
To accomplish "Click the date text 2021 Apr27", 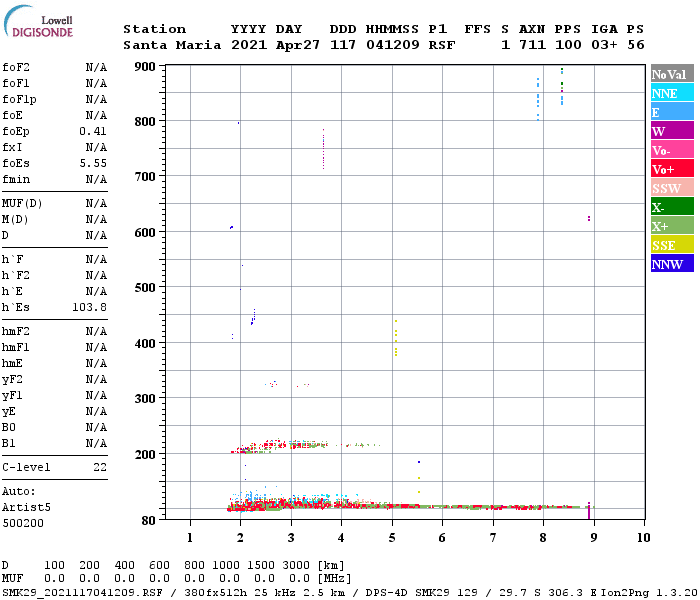I will [x=275, y=45].
